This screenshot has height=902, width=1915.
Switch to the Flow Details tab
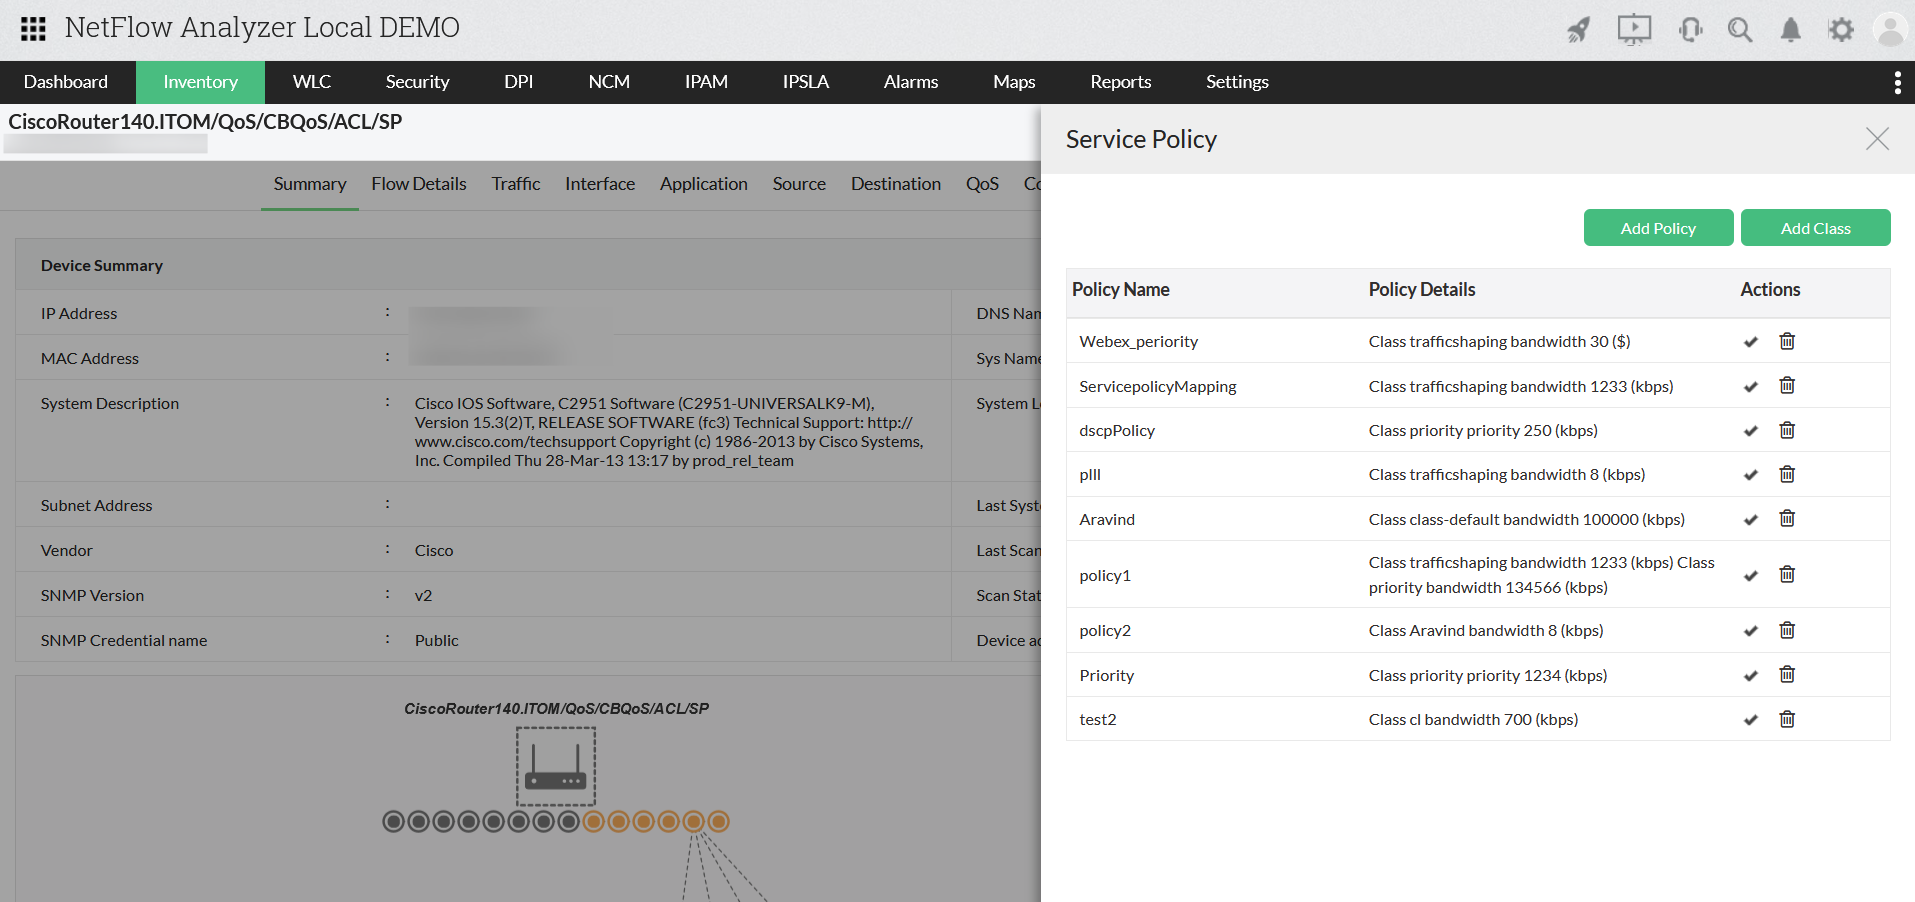tap(419, 184)
